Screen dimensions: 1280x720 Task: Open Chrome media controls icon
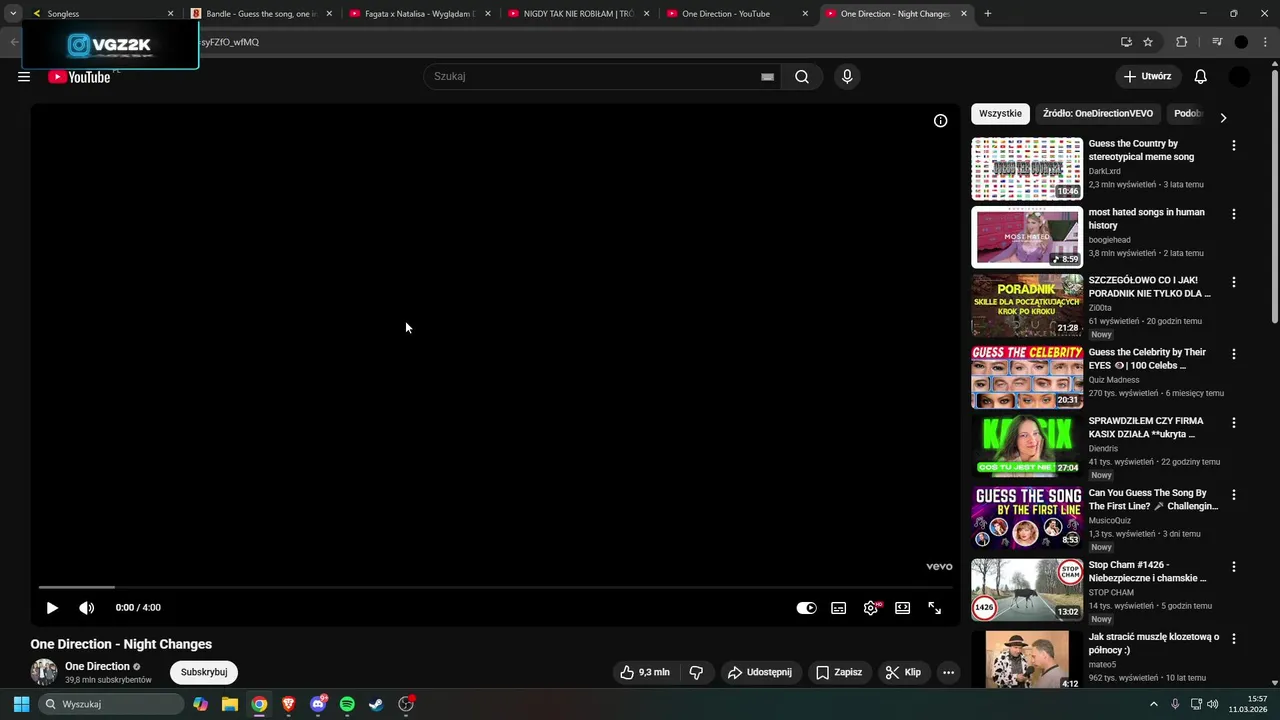click(x=1217, y=42)
